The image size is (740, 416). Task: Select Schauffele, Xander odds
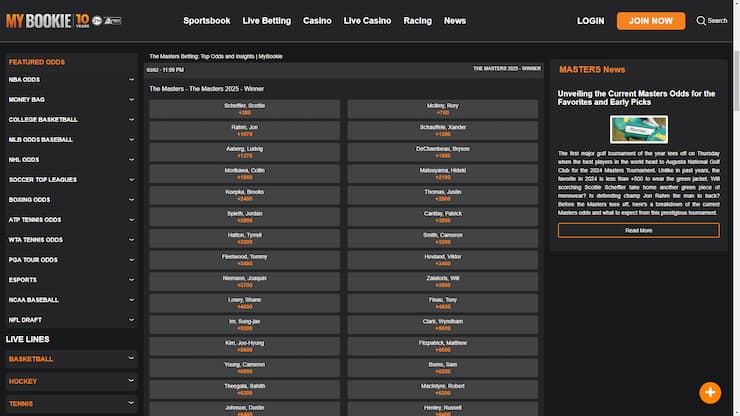click(443, 131)
